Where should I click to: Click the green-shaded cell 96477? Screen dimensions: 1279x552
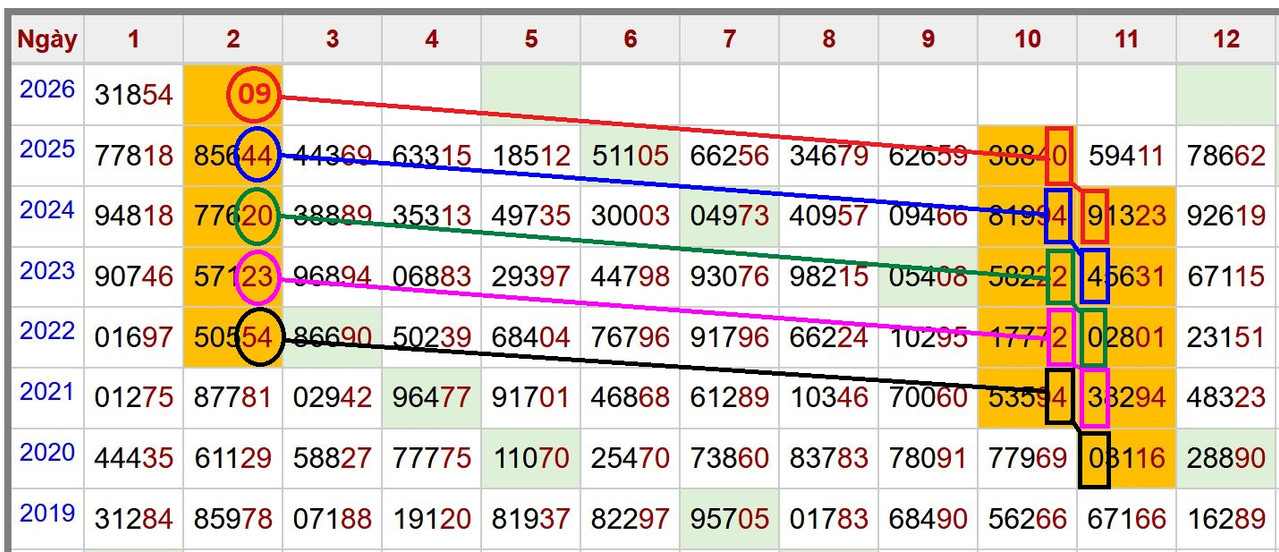431,398
